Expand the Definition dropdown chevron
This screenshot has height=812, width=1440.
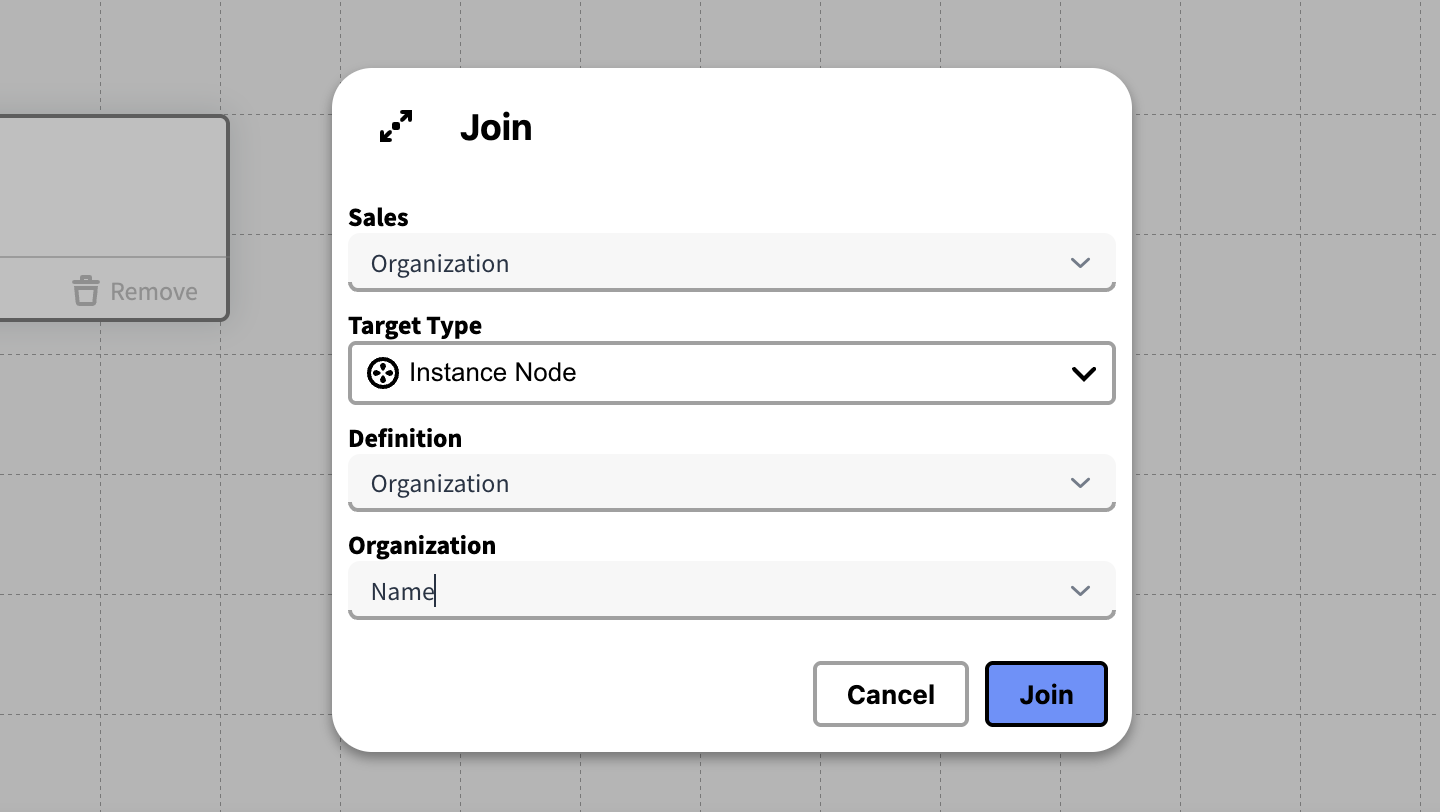[x=1080, y=483]
